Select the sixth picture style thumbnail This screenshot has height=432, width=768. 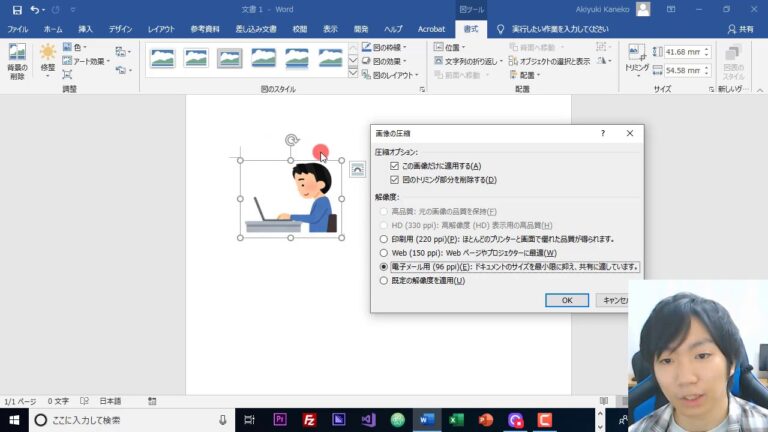330,58
